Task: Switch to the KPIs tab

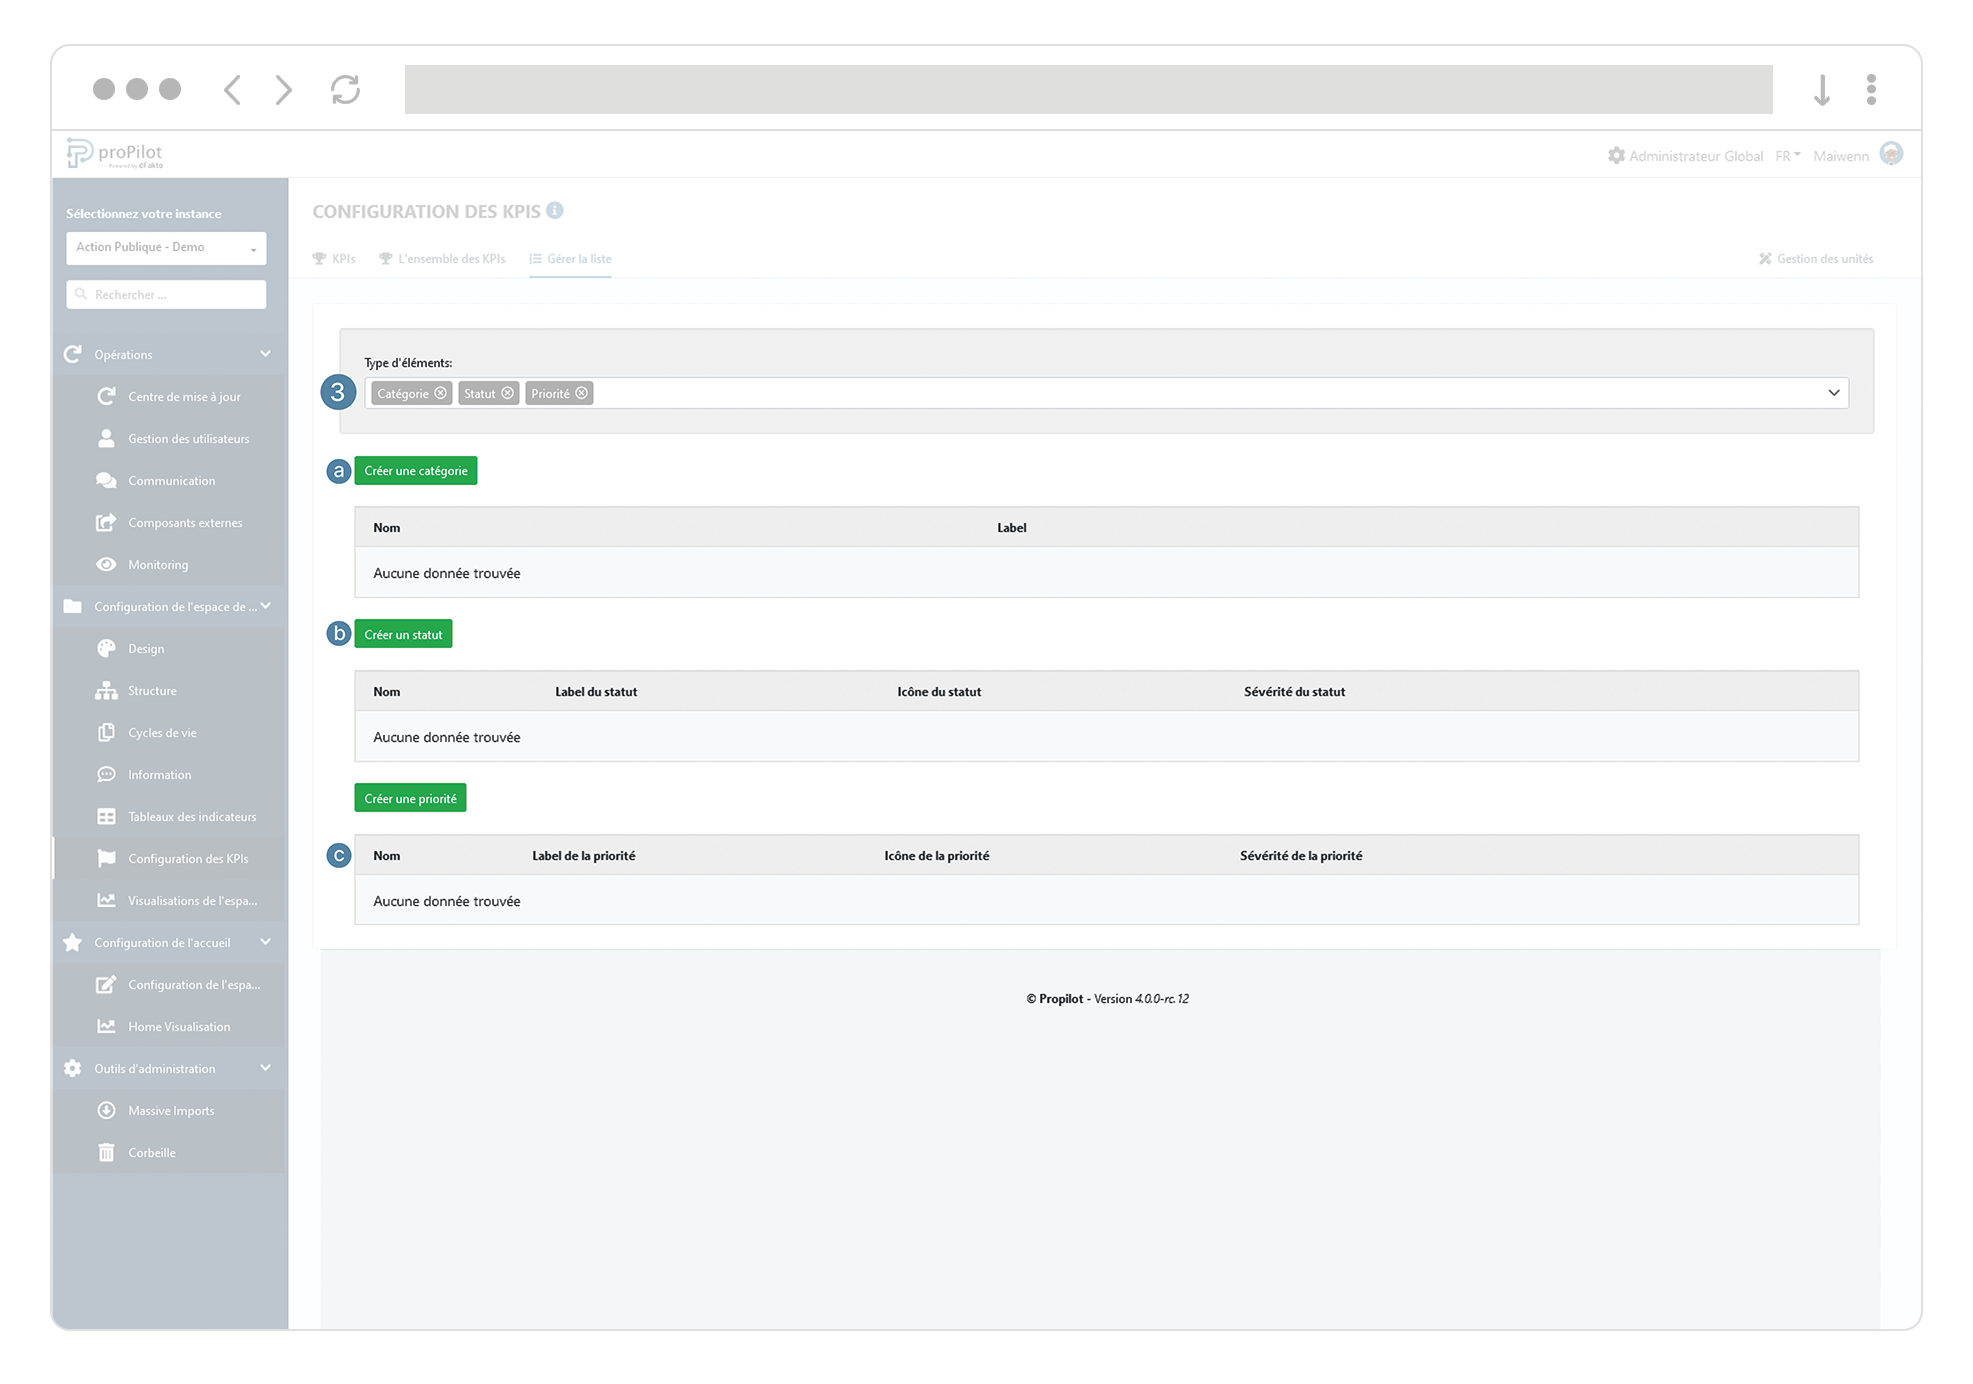Action: click(x=334, y=258)
